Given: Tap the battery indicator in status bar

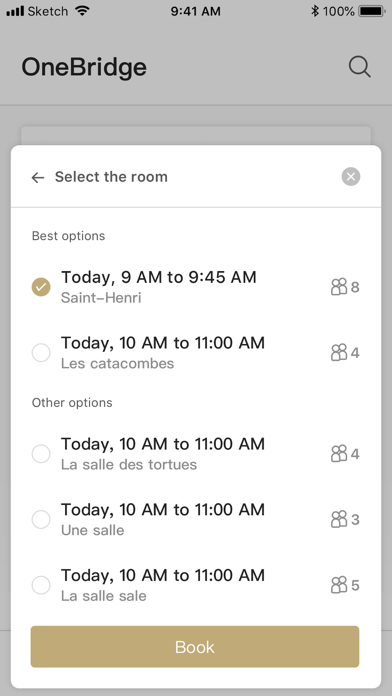Looking at the screenshot, I should (x=372, y=11).
